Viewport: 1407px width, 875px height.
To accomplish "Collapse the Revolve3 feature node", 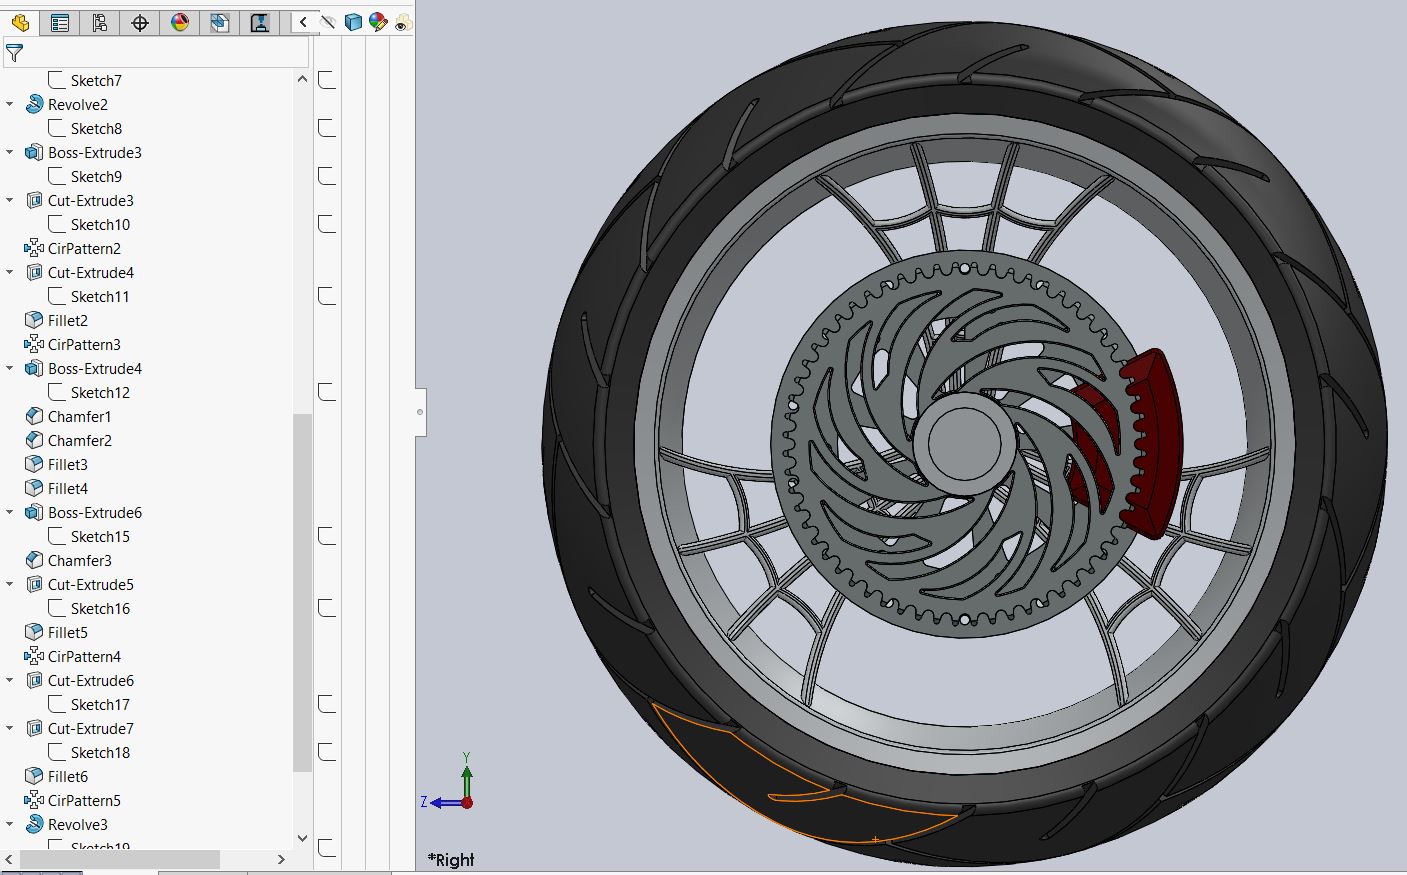I will click(10, 824).
